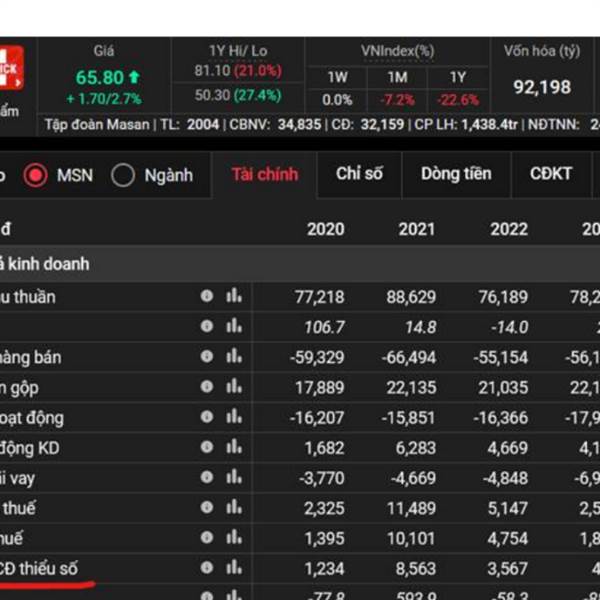Click info icon in the 106.7 growth row

(x=207, y=326)
